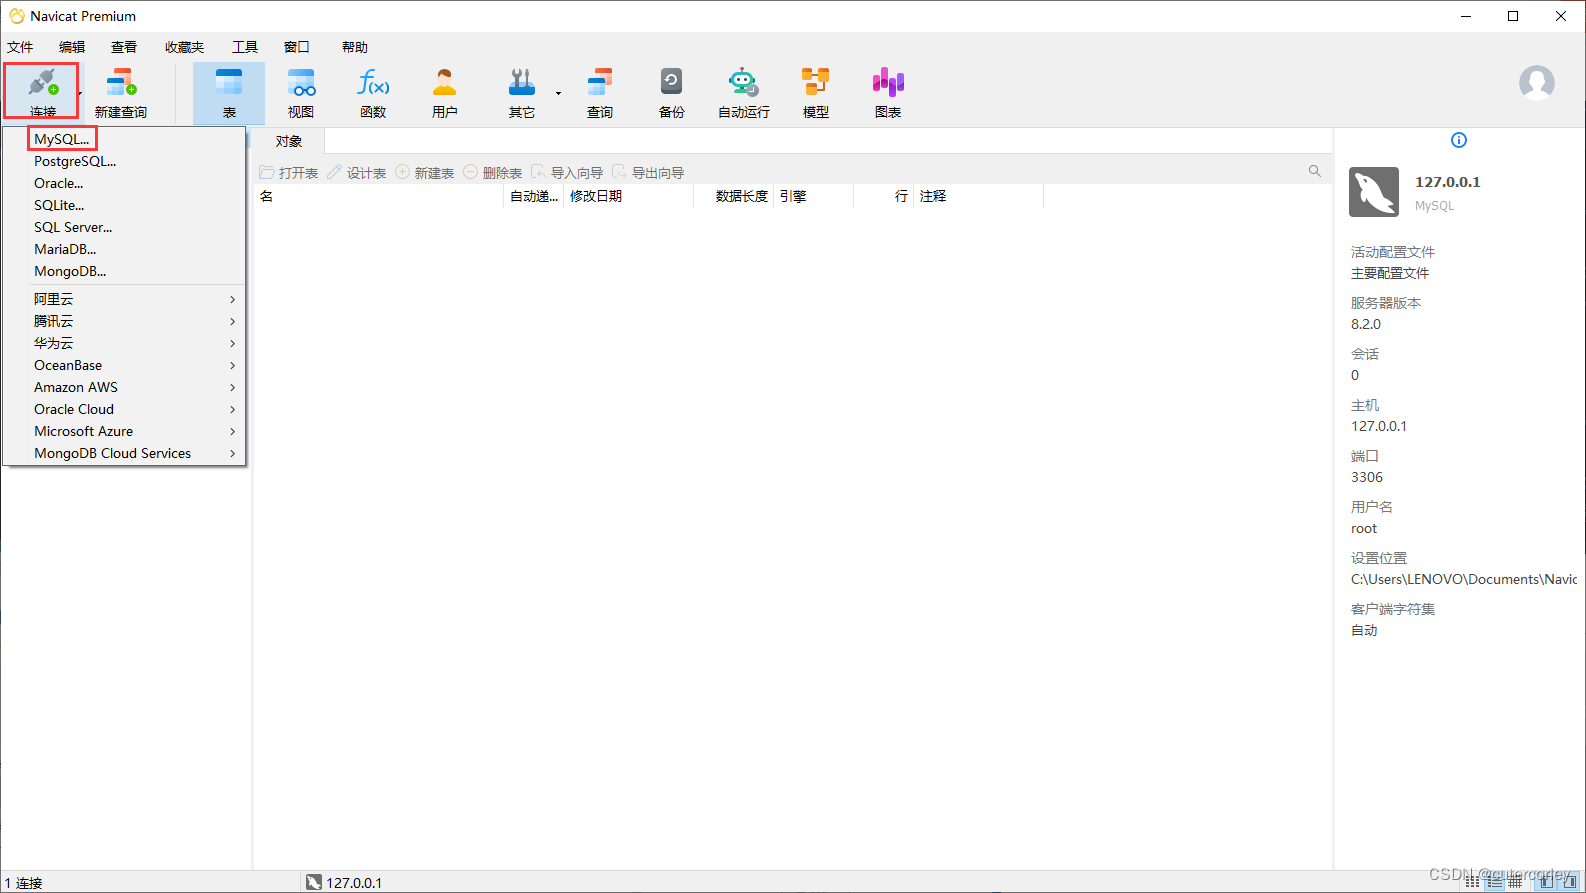Toggle the right information pane visibility

coord(1570,881)
